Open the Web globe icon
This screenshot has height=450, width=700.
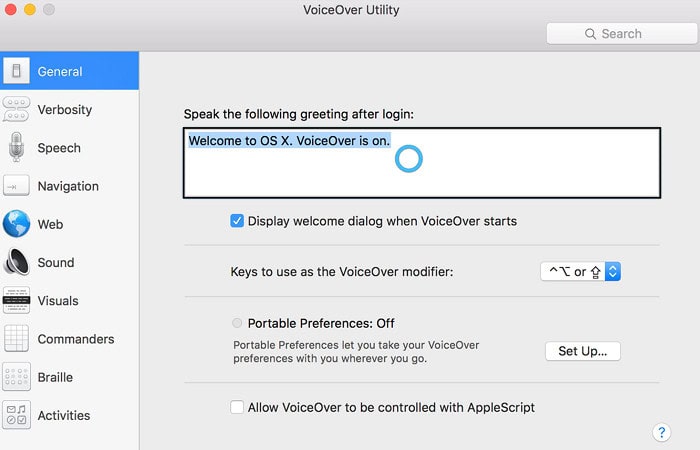[x=16, y=224]
